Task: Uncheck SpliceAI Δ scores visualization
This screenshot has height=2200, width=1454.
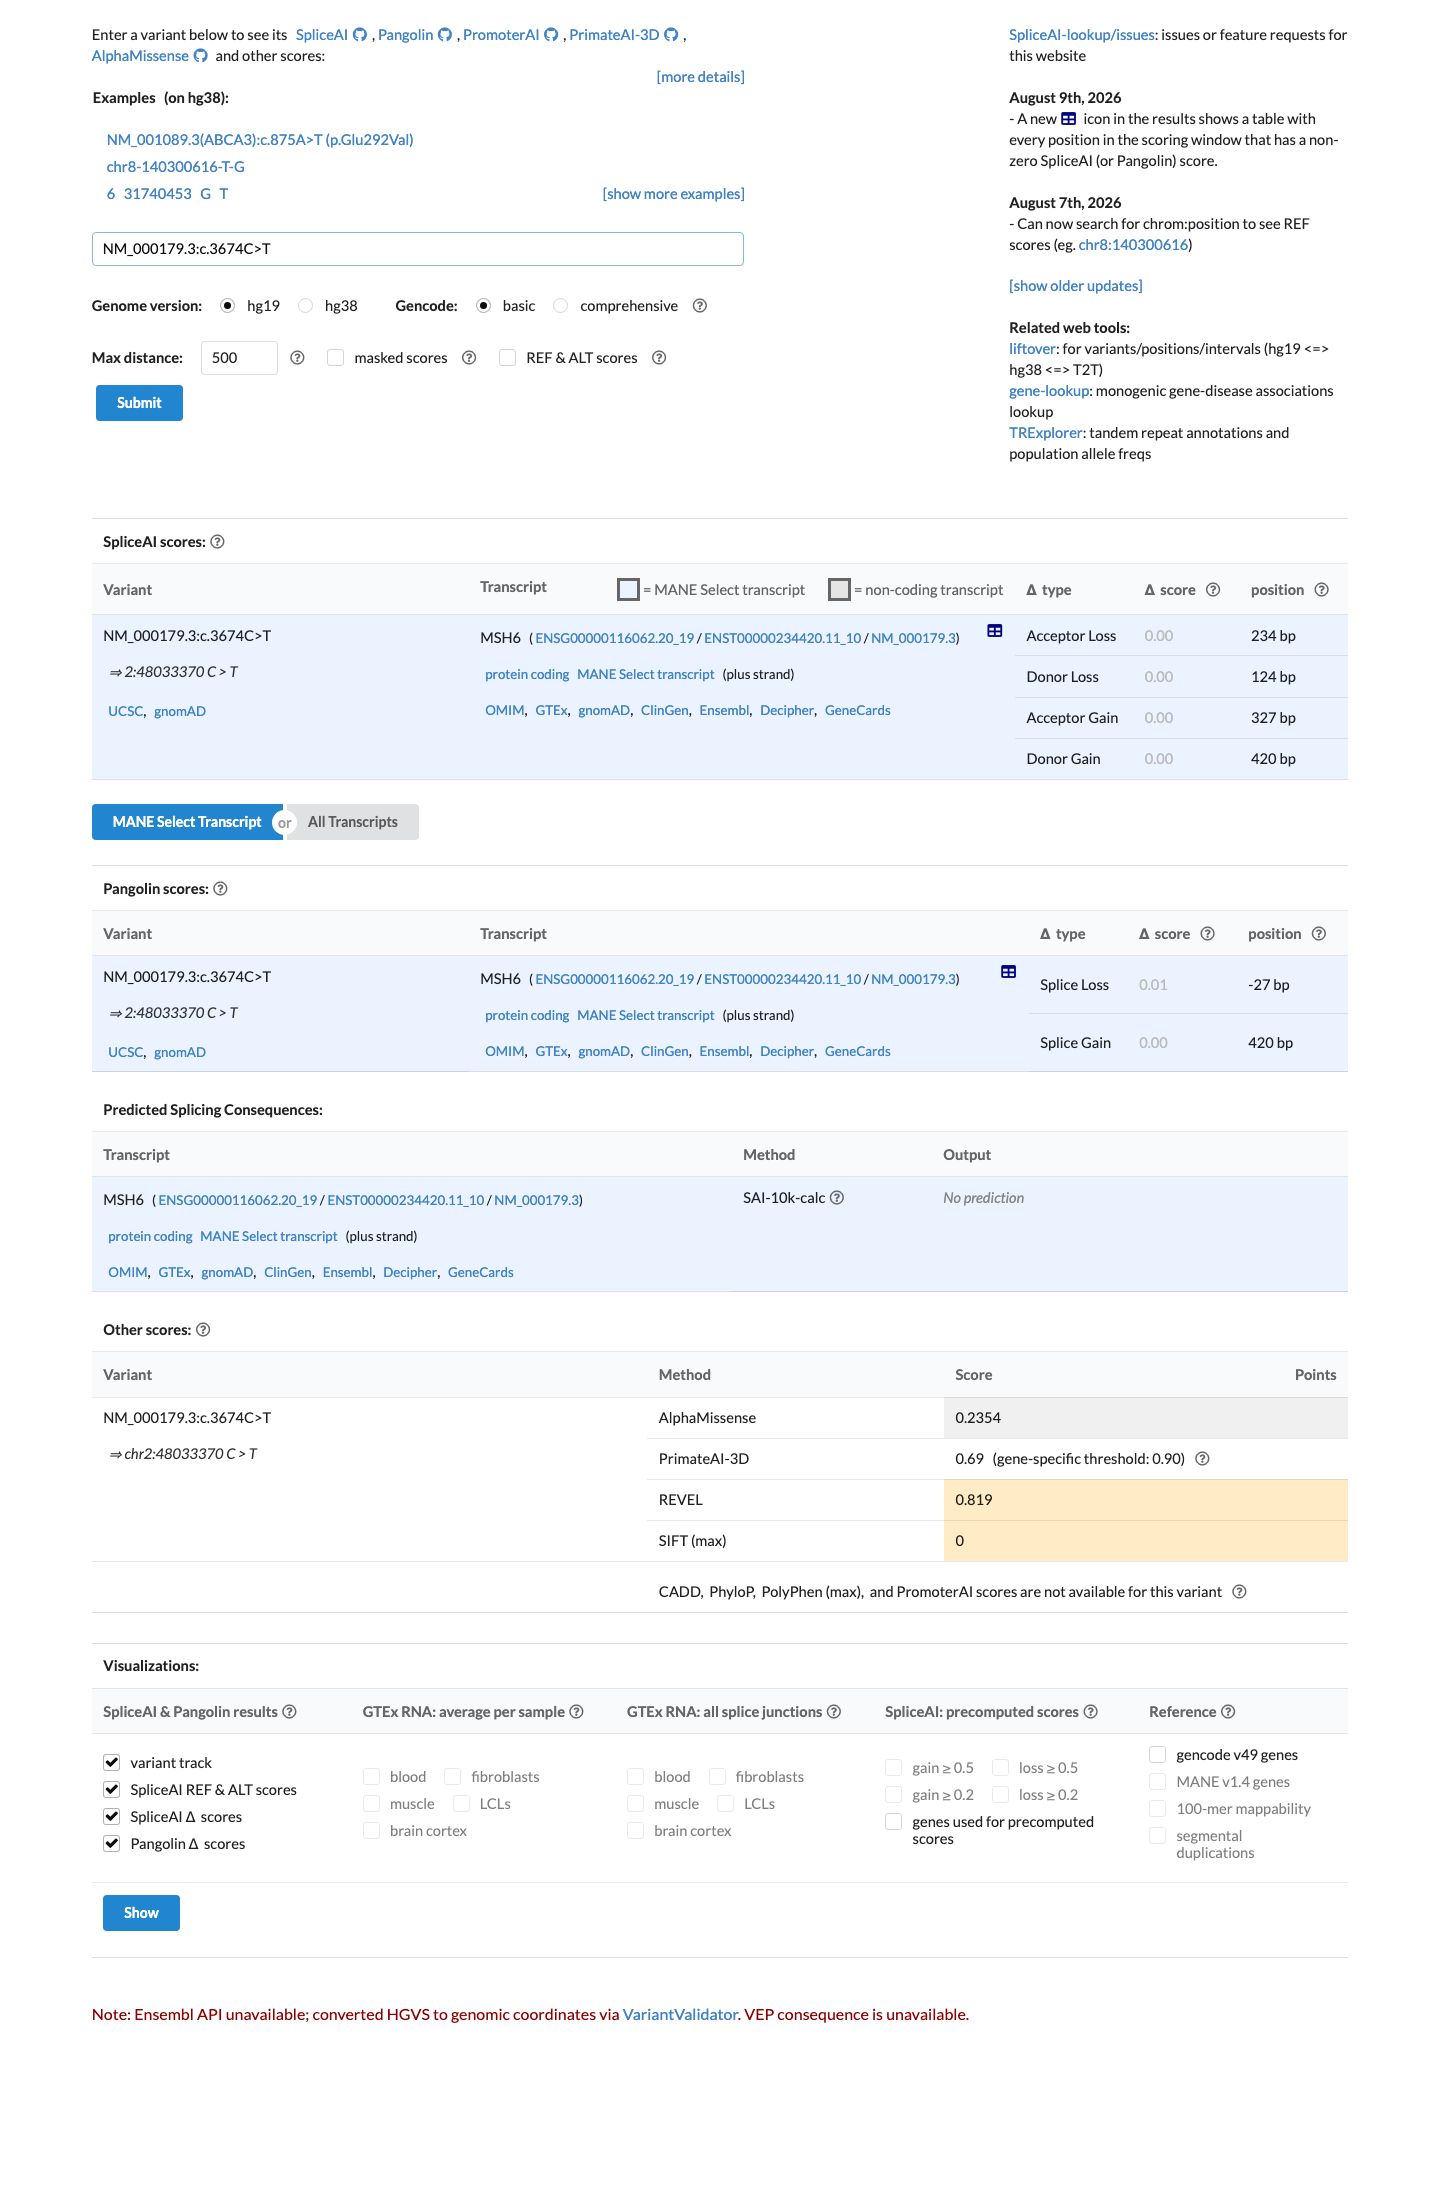Action: tap(112, 1817)
